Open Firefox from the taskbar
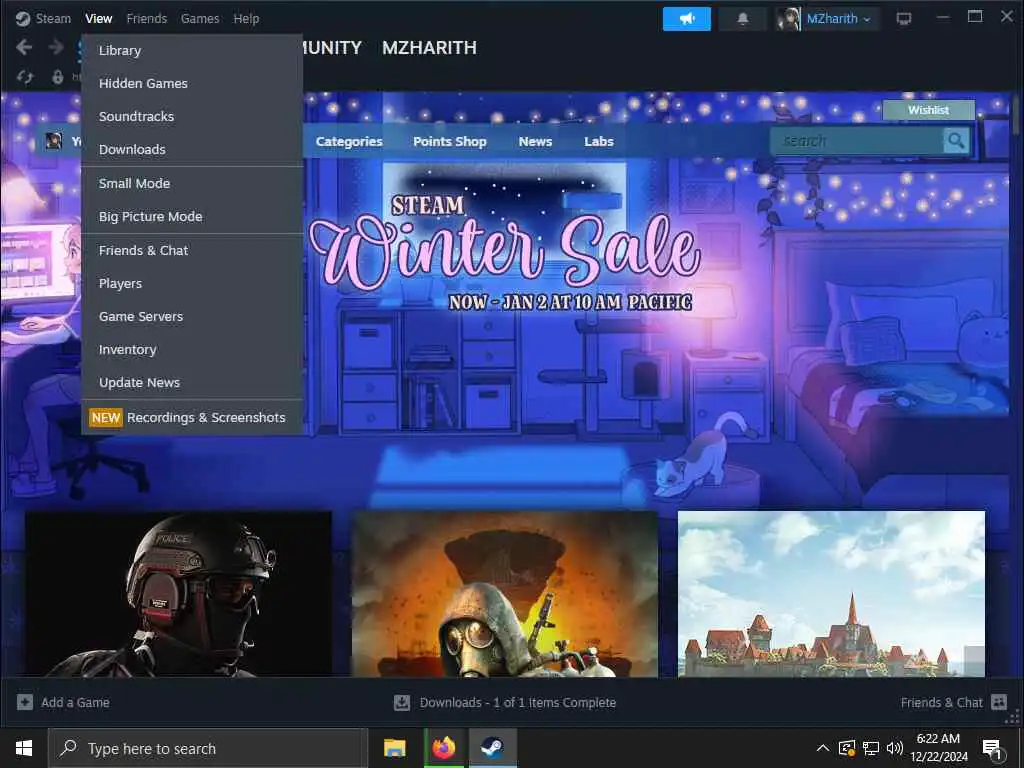Viewport: 1024px width, 768px height. click(x=444, y=748)
